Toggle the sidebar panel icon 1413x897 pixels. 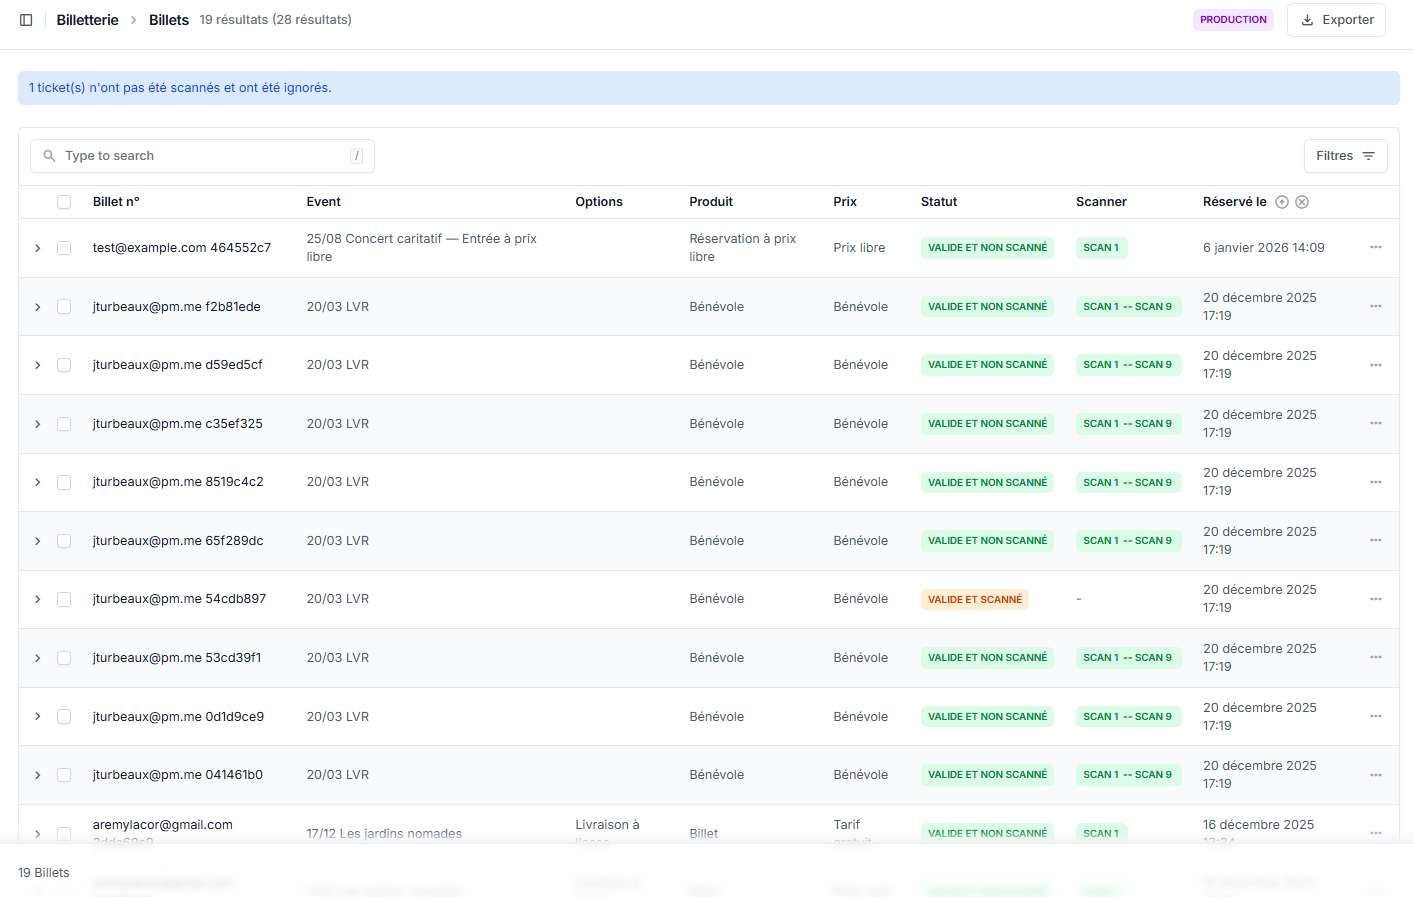click(x=26, y=20)
